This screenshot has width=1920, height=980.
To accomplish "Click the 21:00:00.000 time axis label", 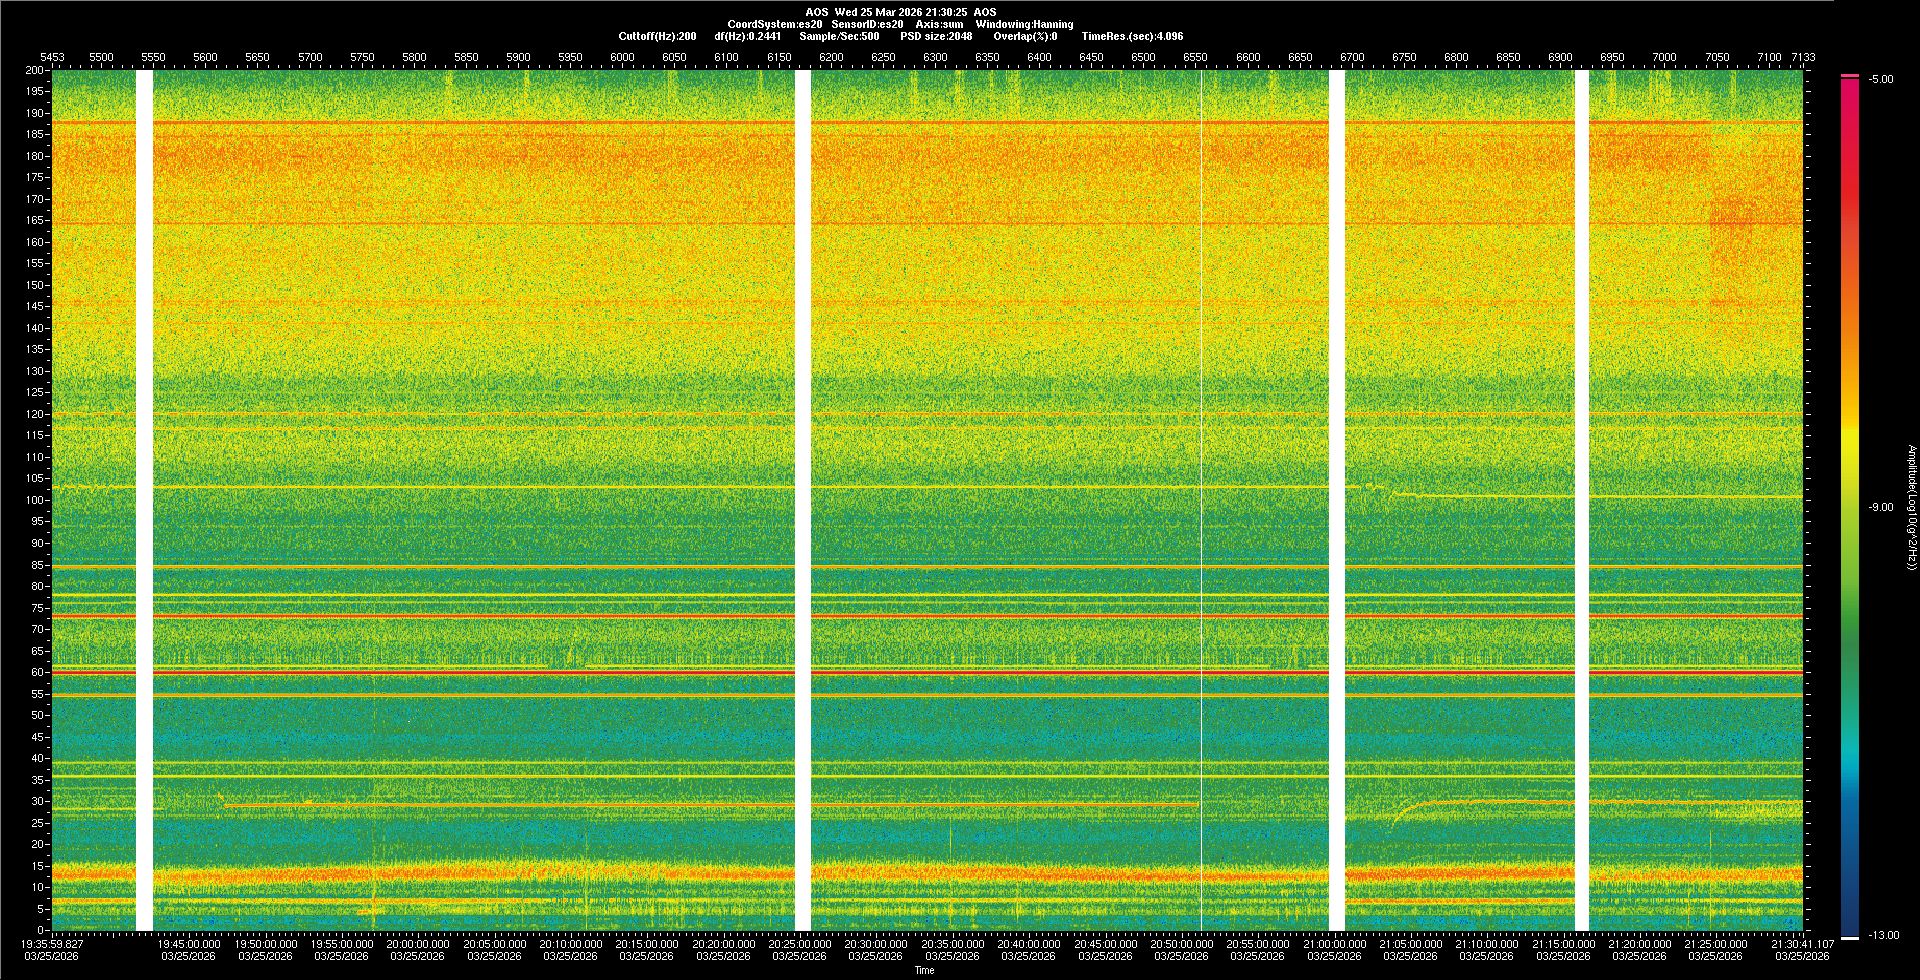I will pos(1334,943).
